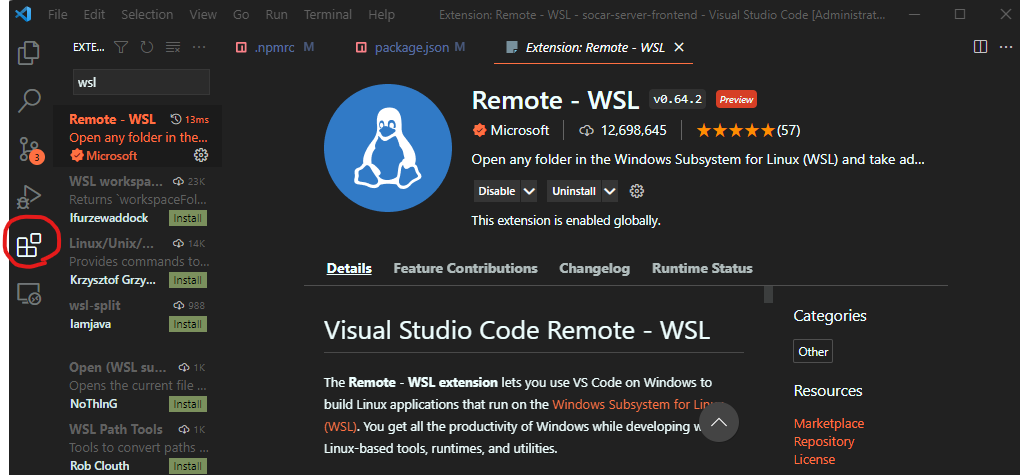Open the manage gear next to Uninstall

(x=637, y=191)
